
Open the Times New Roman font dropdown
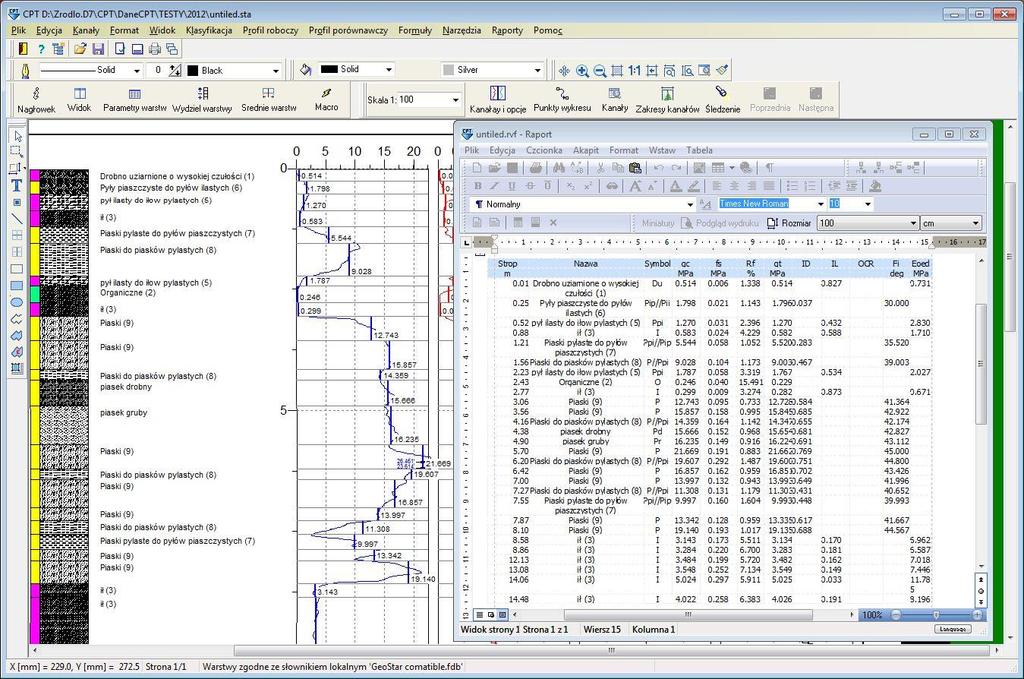coord(821,204)
